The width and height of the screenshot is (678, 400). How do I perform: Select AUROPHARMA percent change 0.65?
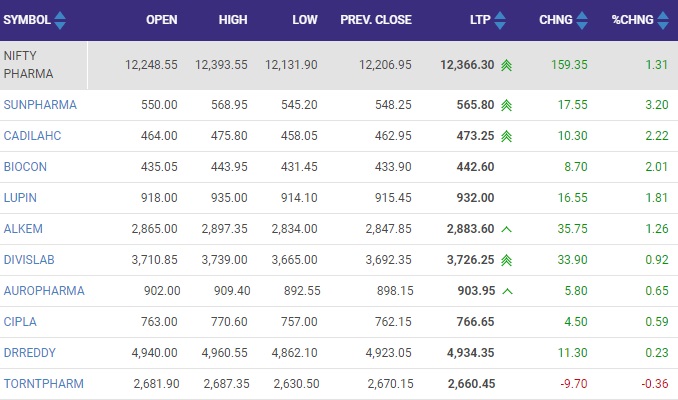point(657,291)
